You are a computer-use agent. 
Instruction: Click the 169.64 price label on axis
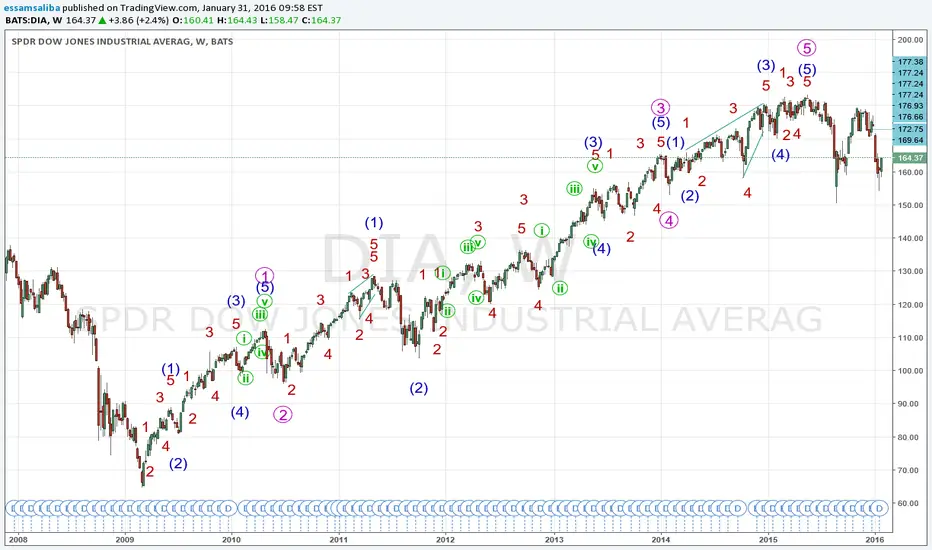click(x=910, y=140)
